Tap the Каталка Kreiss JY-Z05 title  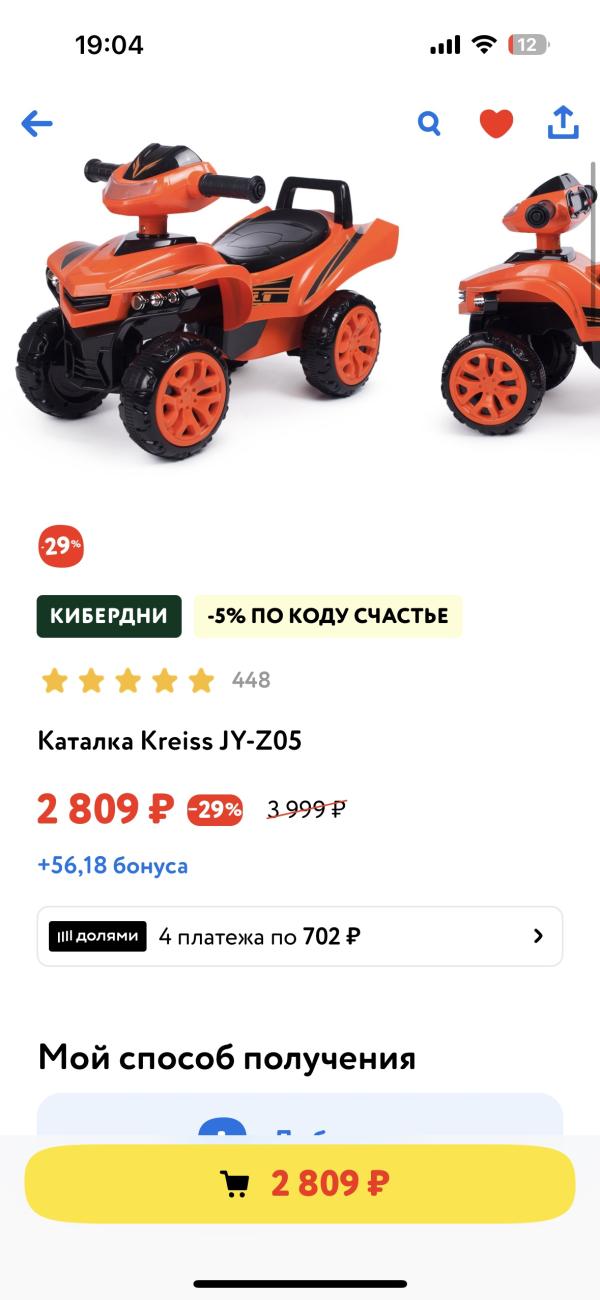tap(170, 741)
